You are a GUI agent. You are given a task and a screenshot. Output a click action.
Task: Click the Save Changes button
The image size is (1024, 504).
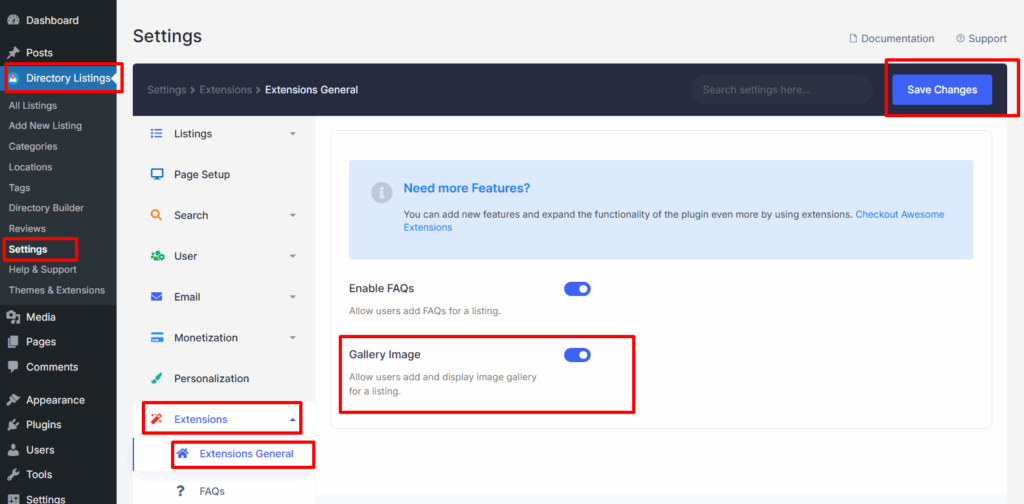click(x=941, y=90)
